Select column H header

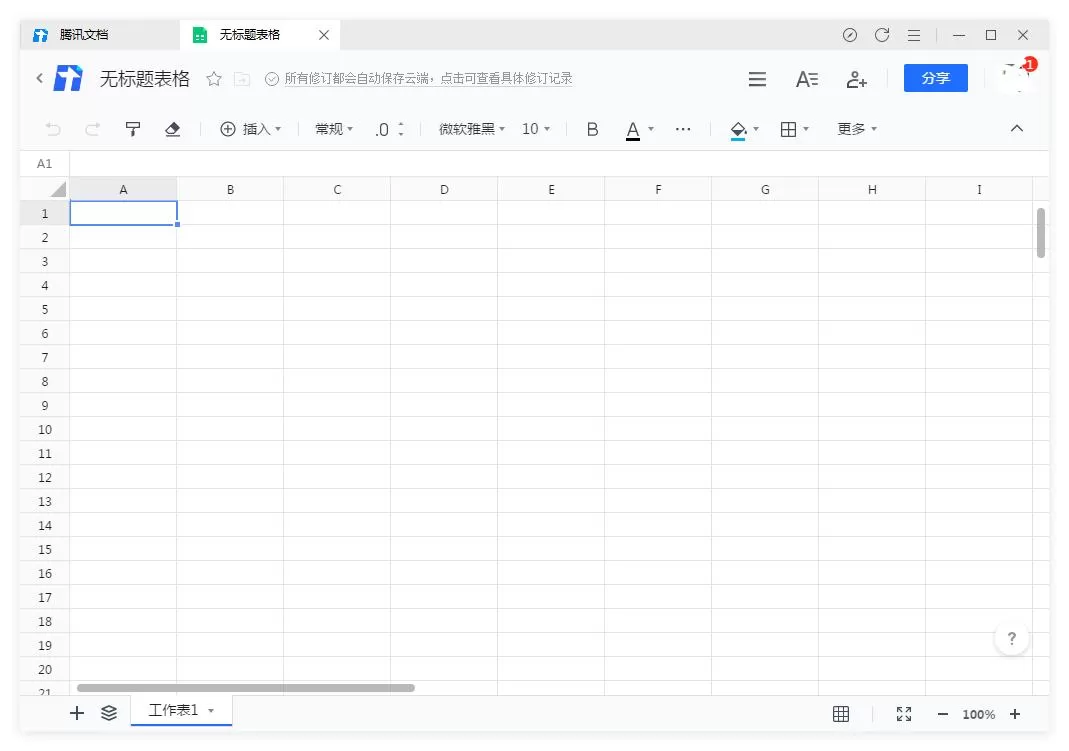pos(872,189)
